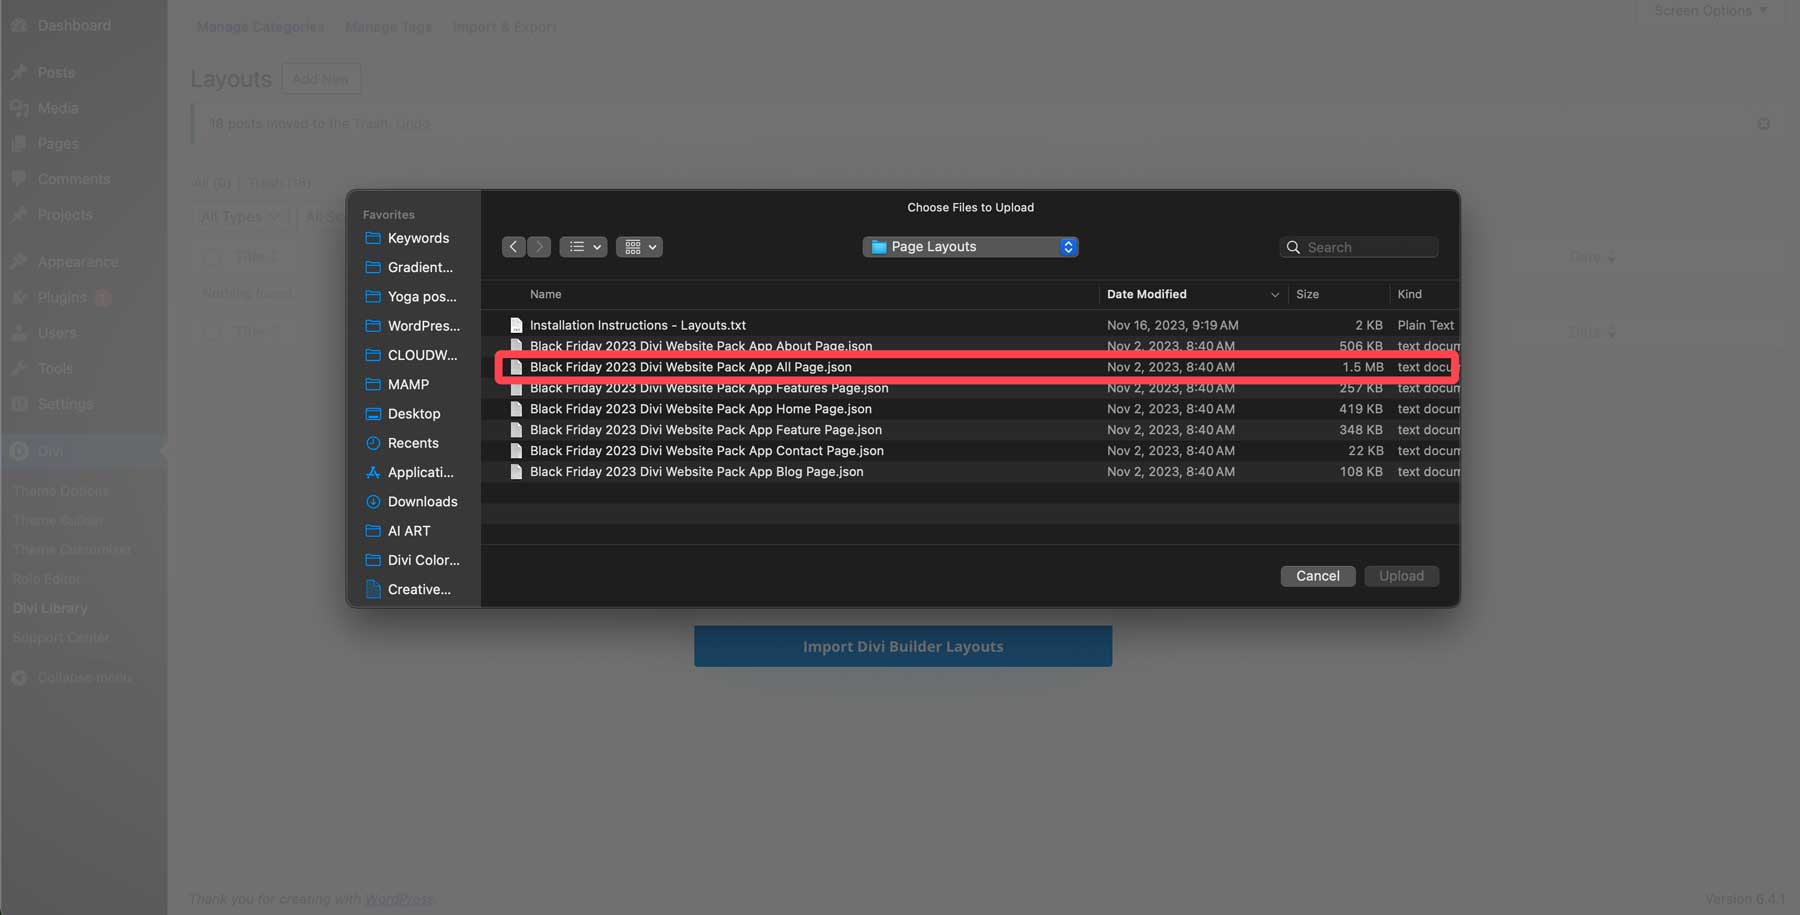Image resolution: width=1800 pixels, height=915 pixels.
Task: Go to Desktop in Favorites sidebar
Action: pos(403,414)
